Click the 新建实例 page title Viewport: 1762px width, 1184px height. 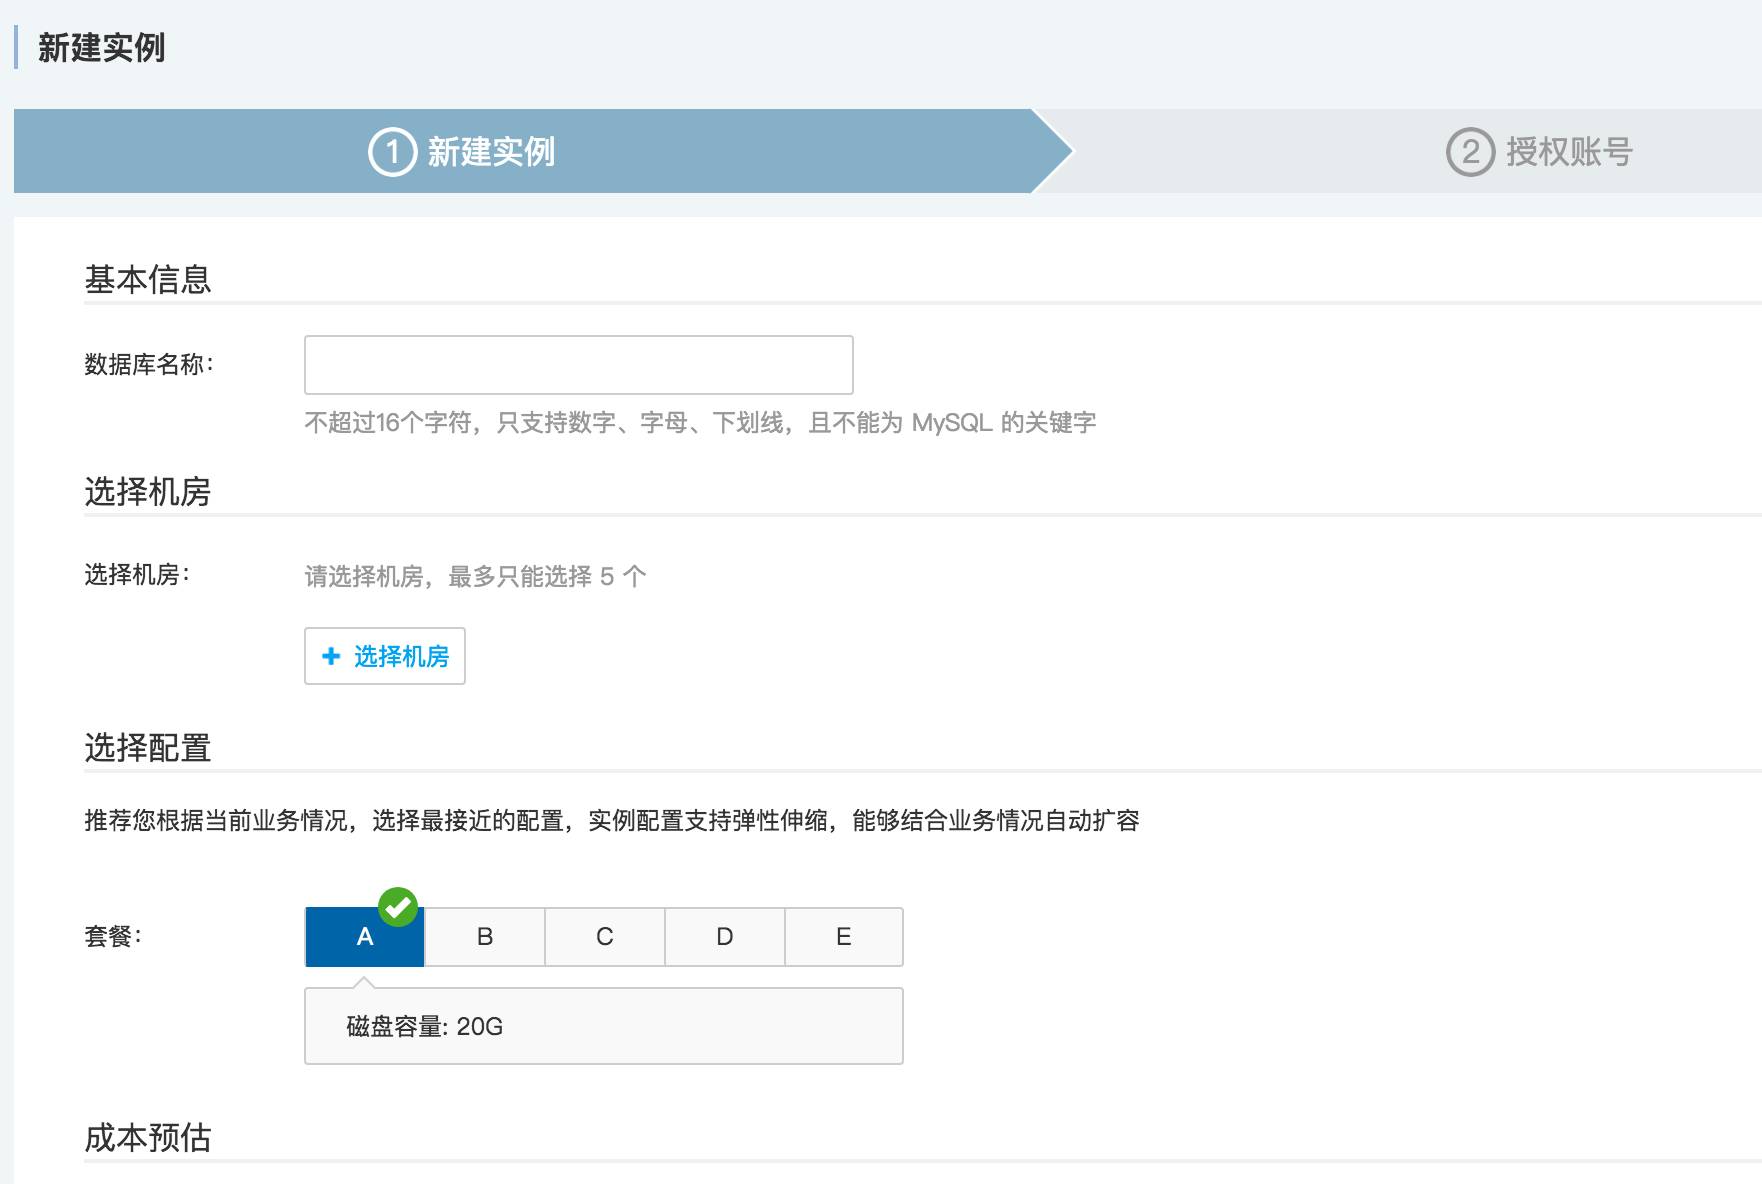tap(102, 48)
